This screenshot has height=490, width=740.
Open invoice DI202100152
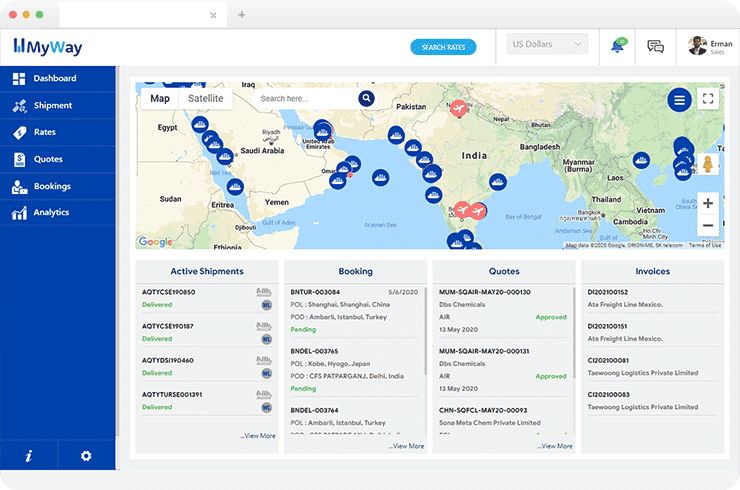tap(607, 292)
